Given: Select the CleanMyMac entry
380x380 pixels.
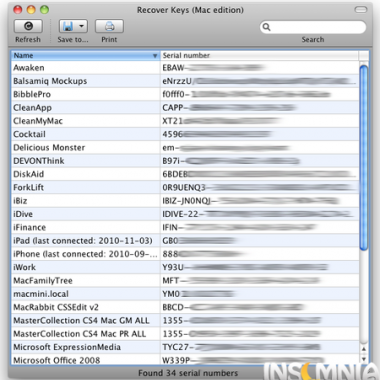Looking at the screenshot, I should pos(185,121).
